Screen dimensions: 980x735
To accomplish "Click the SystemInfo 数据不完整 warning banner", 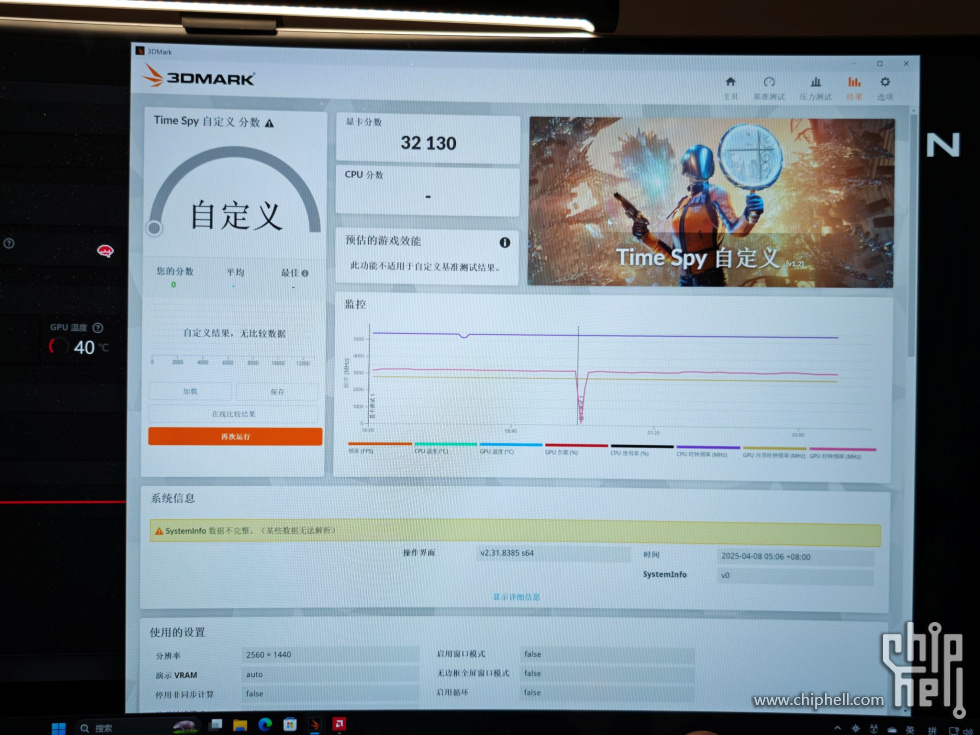I will point(515,532).
